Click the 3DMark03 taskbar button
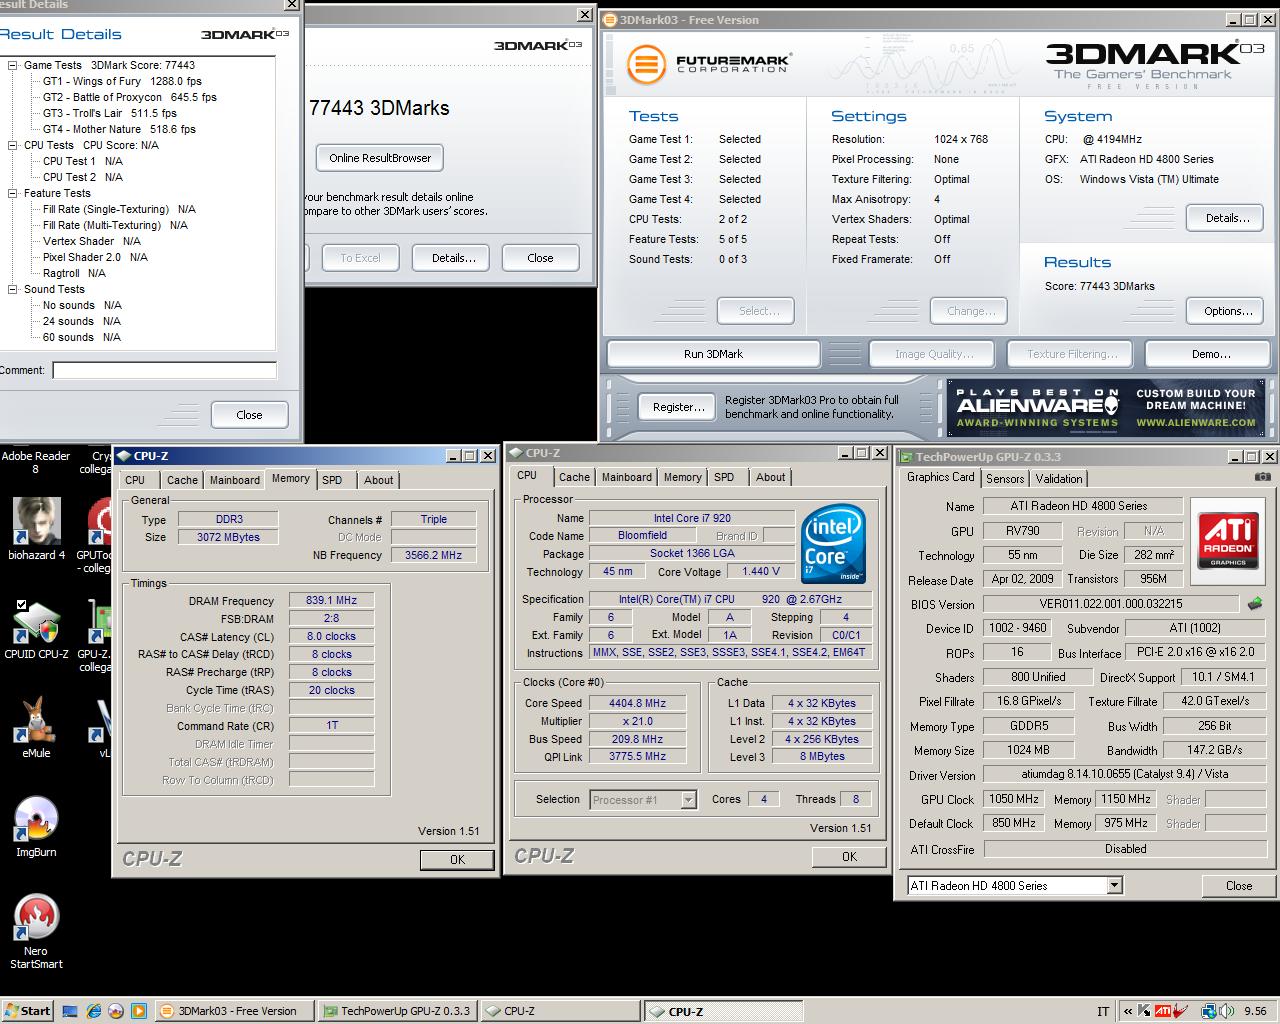The height and width of the screenshot is (1024, 1280). point(237,1011)
